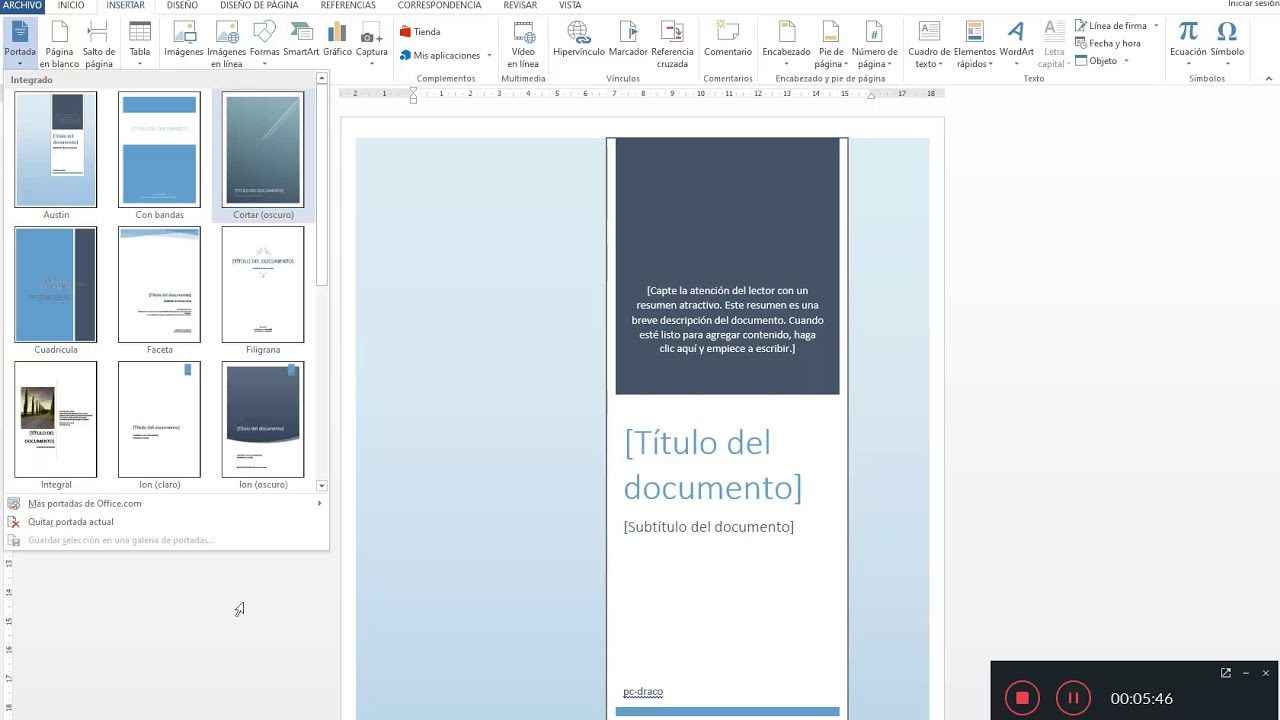Open the Cuadro de texto dropdown
This screenshot has height=720, width=1280.
pyautogui.click(x=929, y=45)
